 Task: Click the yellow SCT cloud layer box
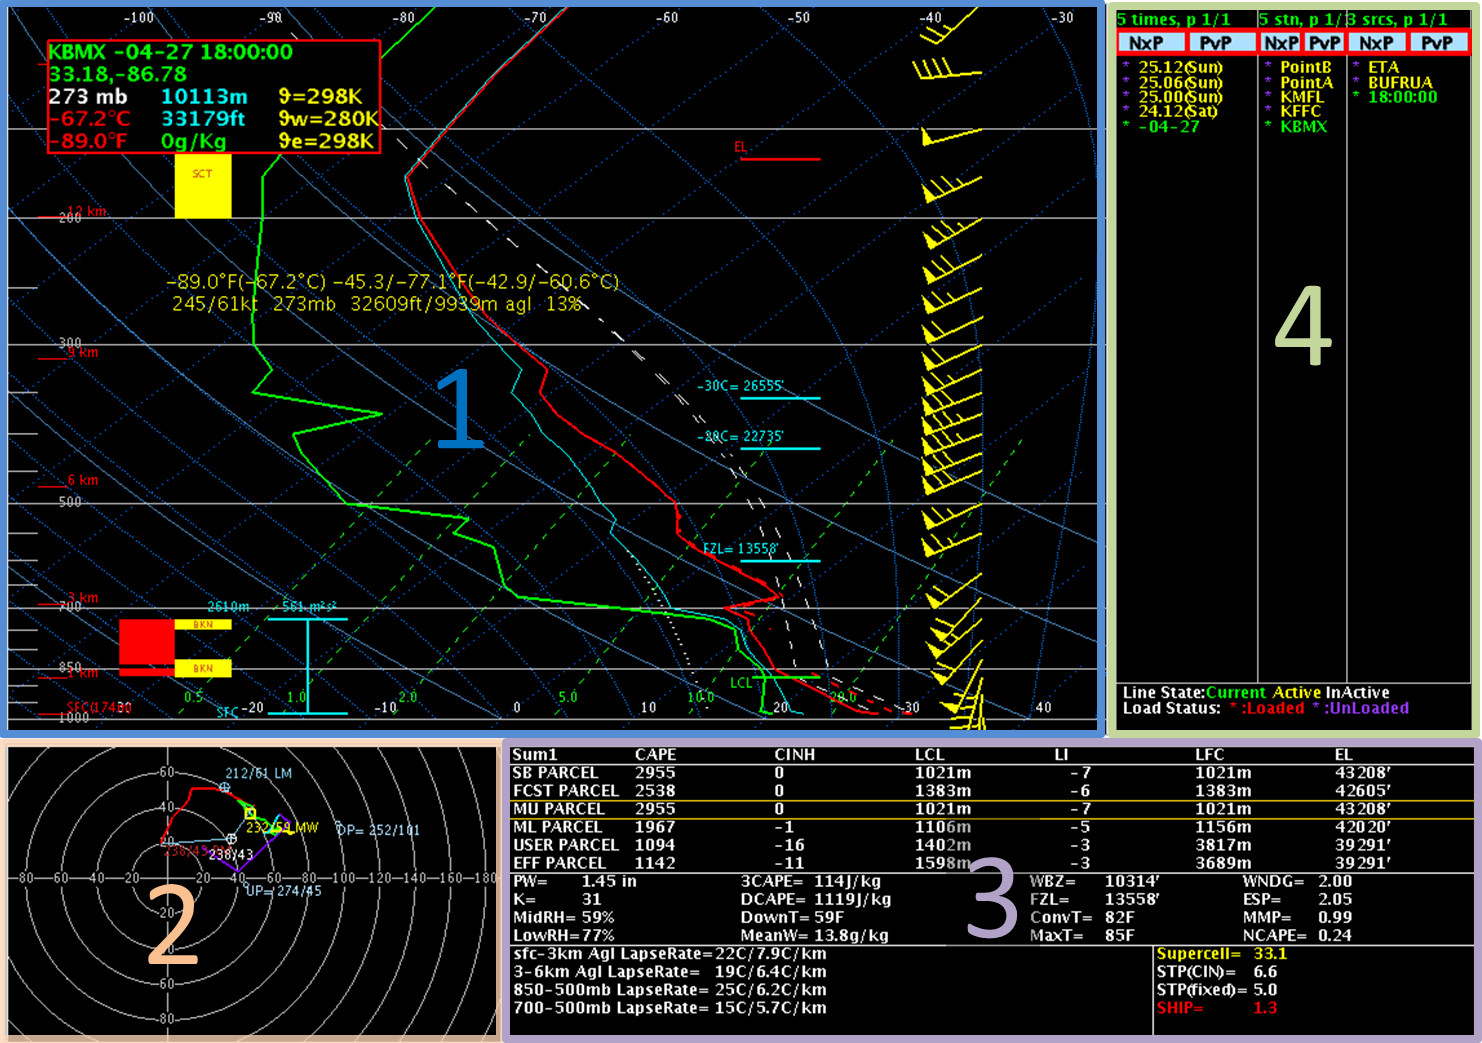[203, 186]
